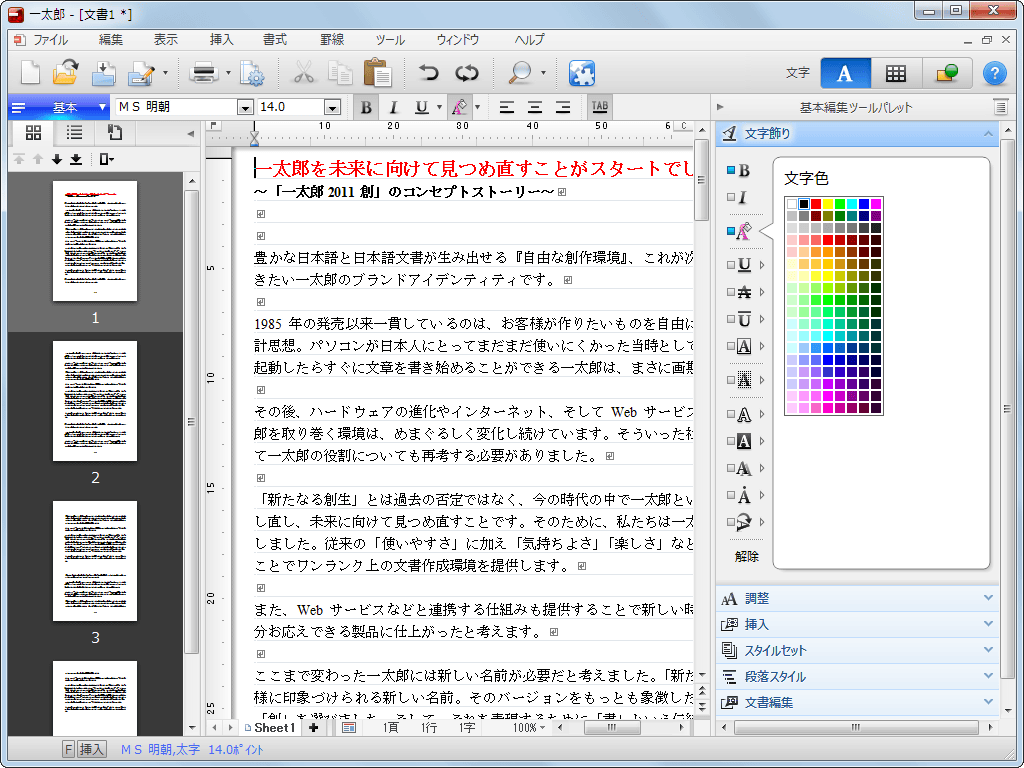Switch to the table grid editing mode icon
The width and height of the screenshot is (1024, 768).
point(895,73)
